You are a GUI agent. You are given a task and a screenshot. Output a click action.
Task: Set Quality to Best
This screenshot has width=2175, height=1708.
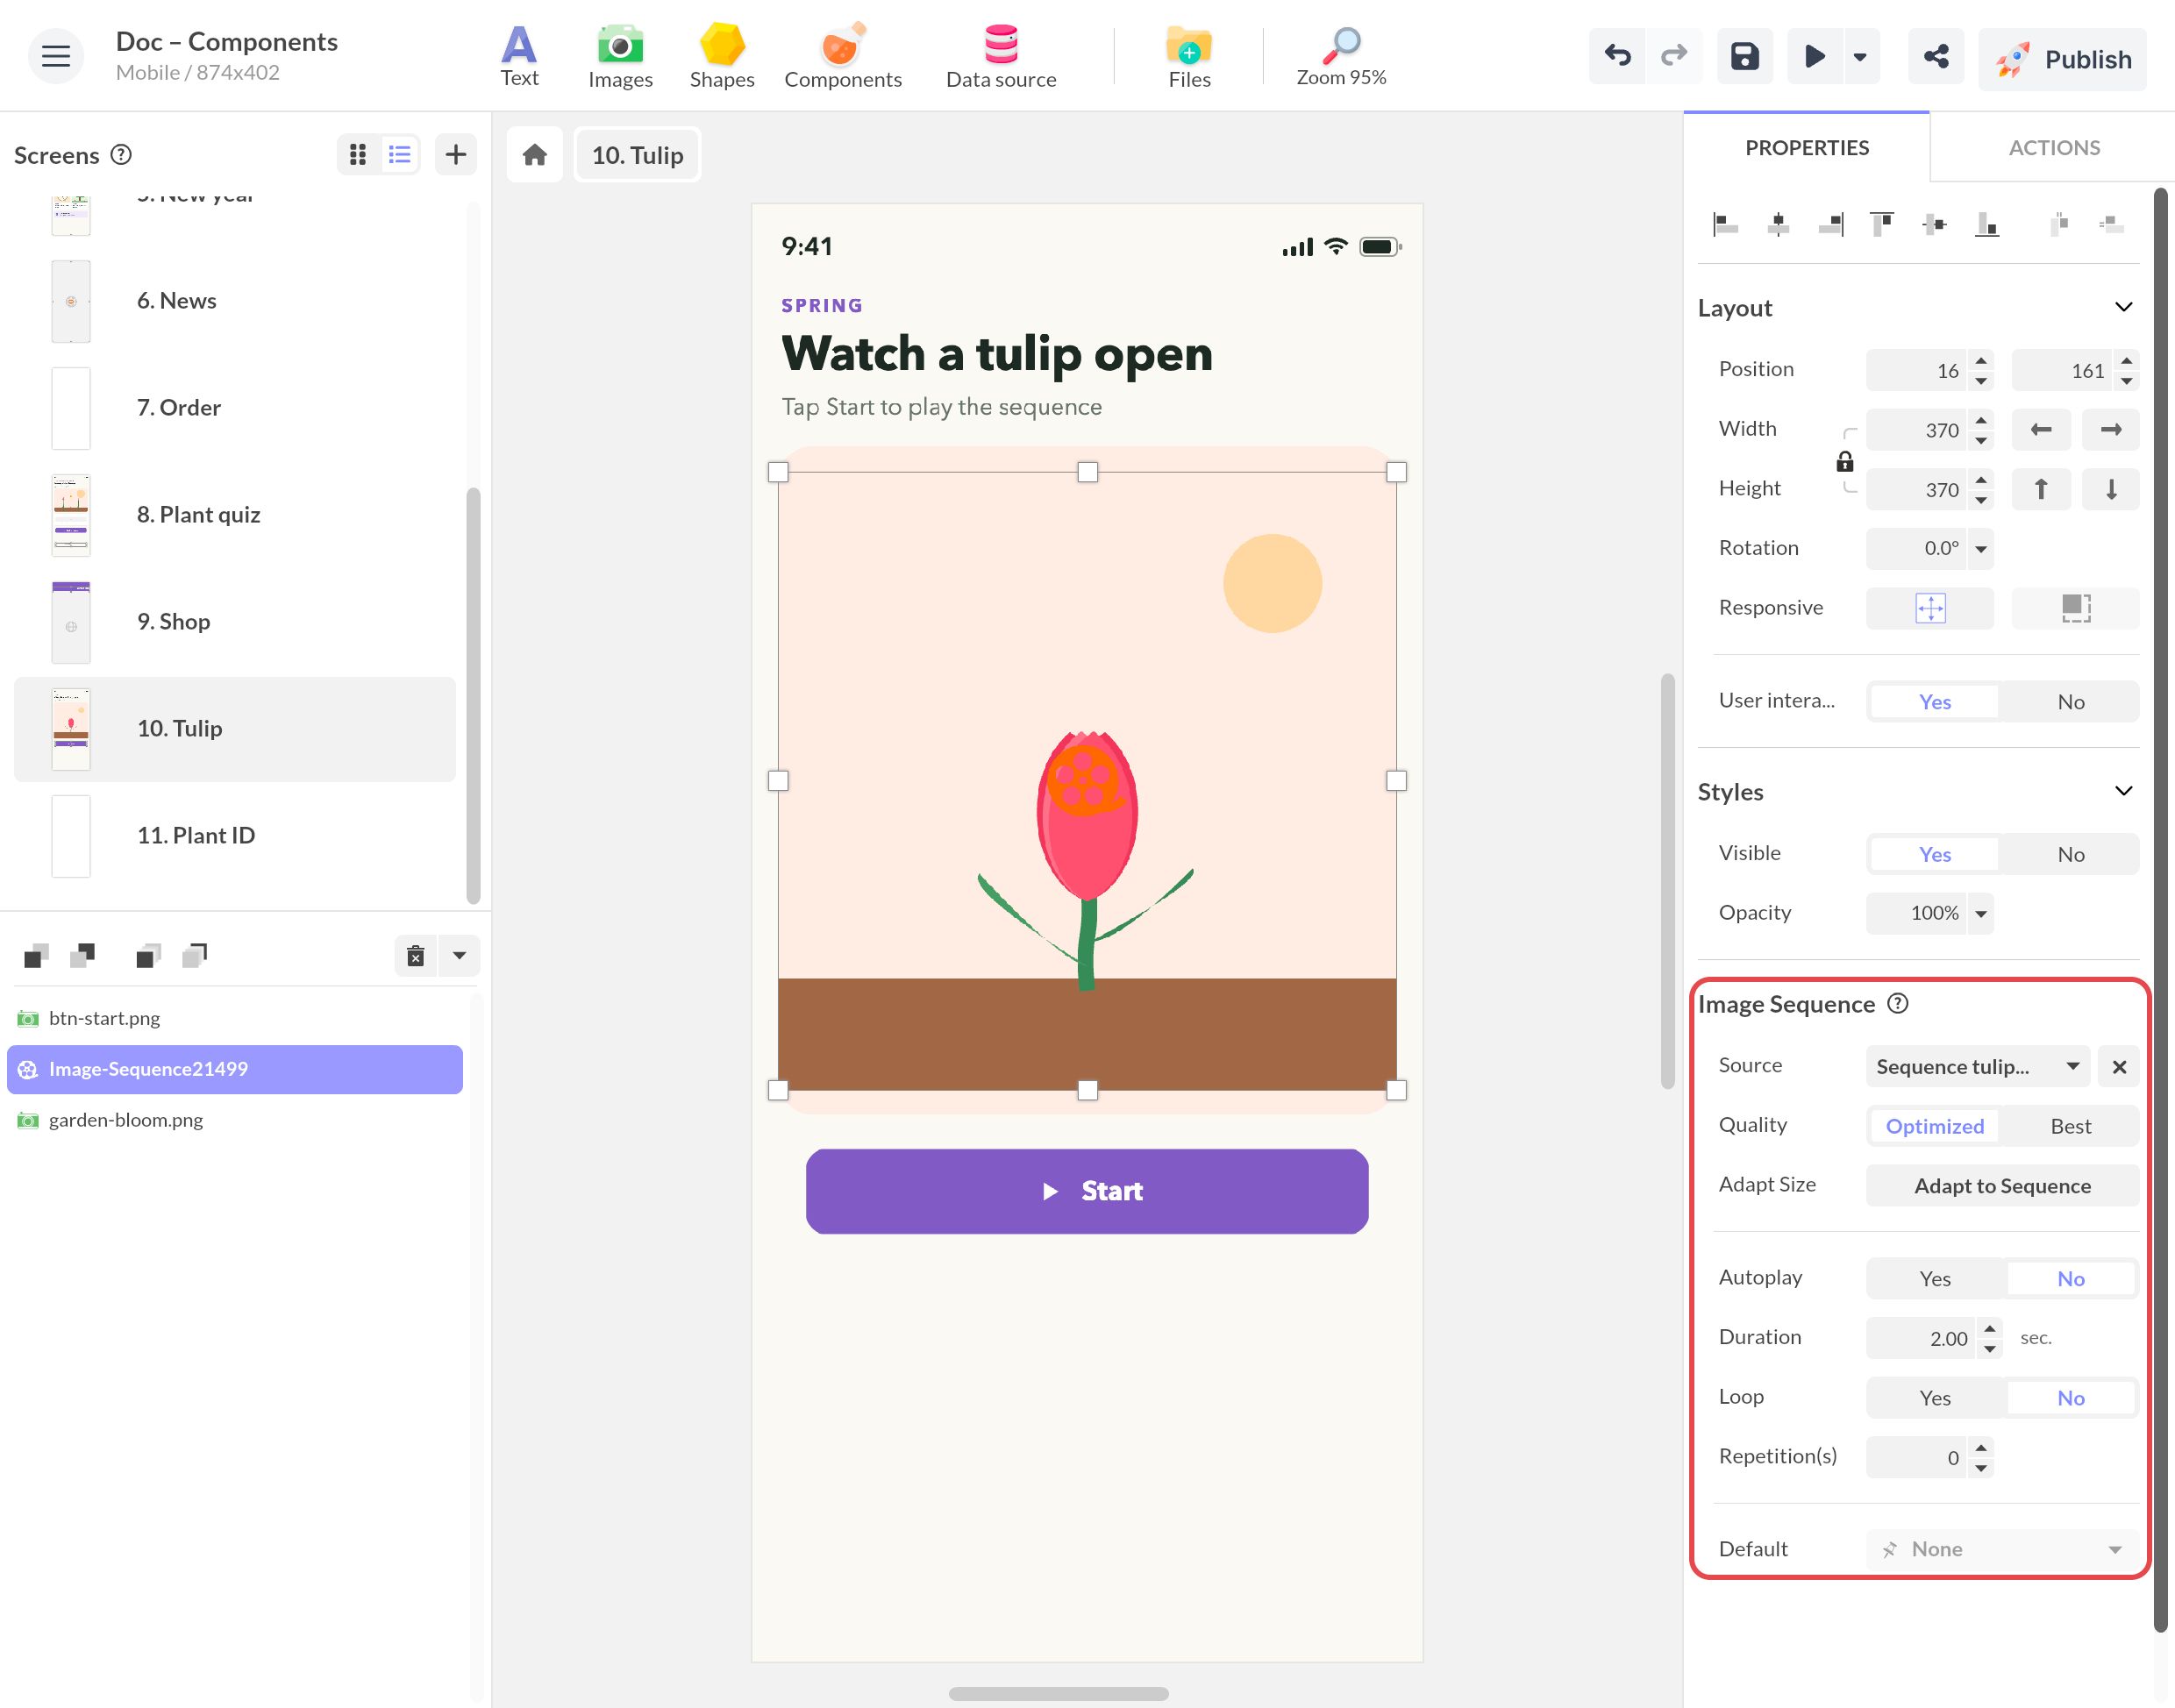coord(2070,1126)
